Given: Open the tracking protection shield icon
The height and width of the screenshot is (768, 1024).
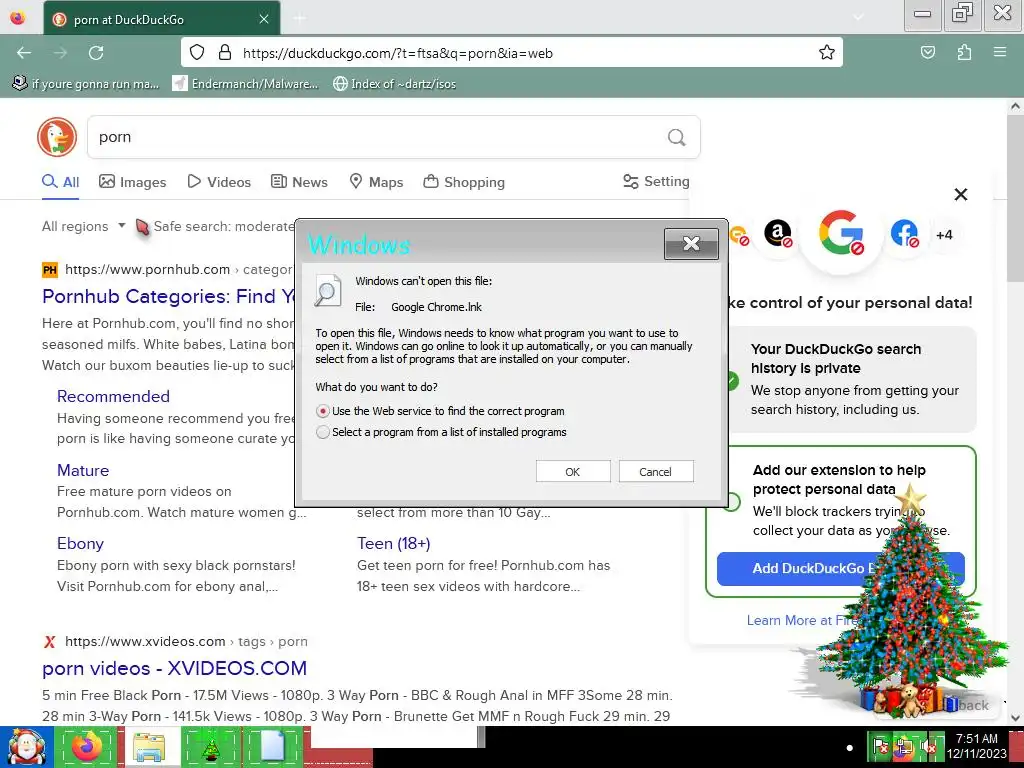Looking at the screenshot, I should 197,52.
